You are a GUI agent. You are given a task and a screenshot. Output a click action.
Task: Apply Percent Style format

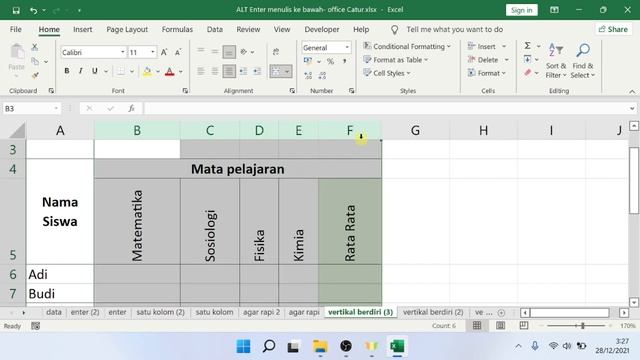coord(331,62)
